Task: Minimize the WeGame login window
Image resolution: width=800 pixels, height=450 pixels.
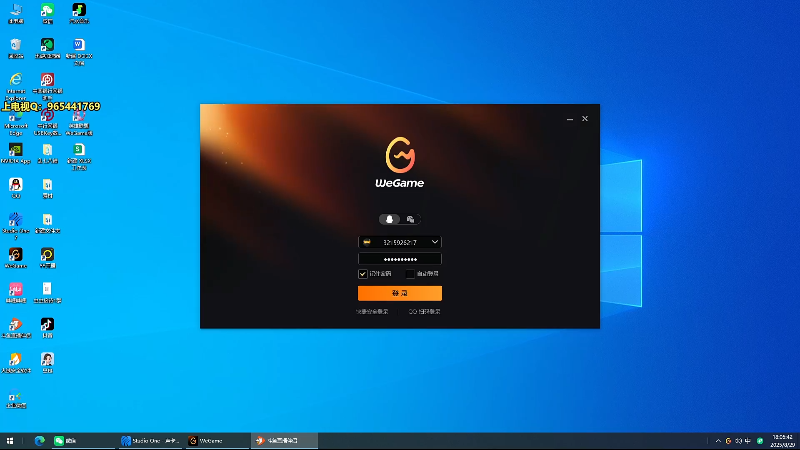Action: (x=570, y=119)
